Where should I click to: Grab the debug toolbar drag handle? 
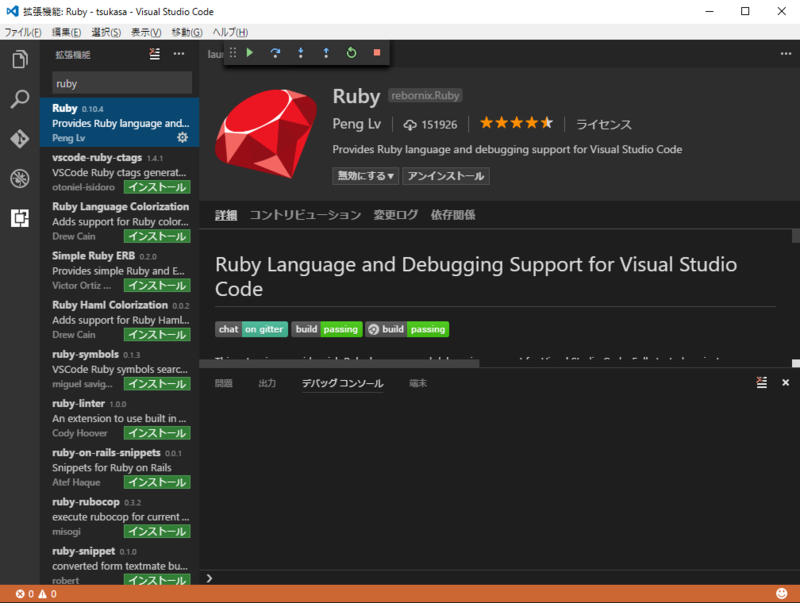[x=233, y=53]
